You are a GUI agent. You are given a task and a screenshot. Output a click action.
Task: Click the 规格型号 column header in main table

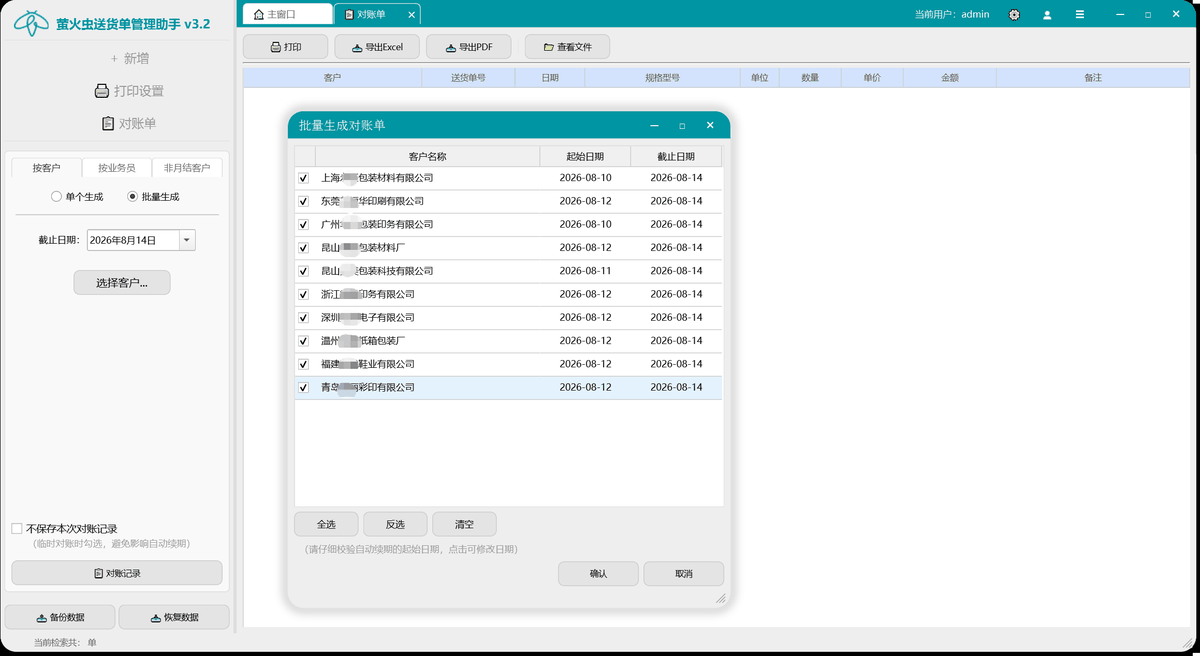(x=662, y=77)
